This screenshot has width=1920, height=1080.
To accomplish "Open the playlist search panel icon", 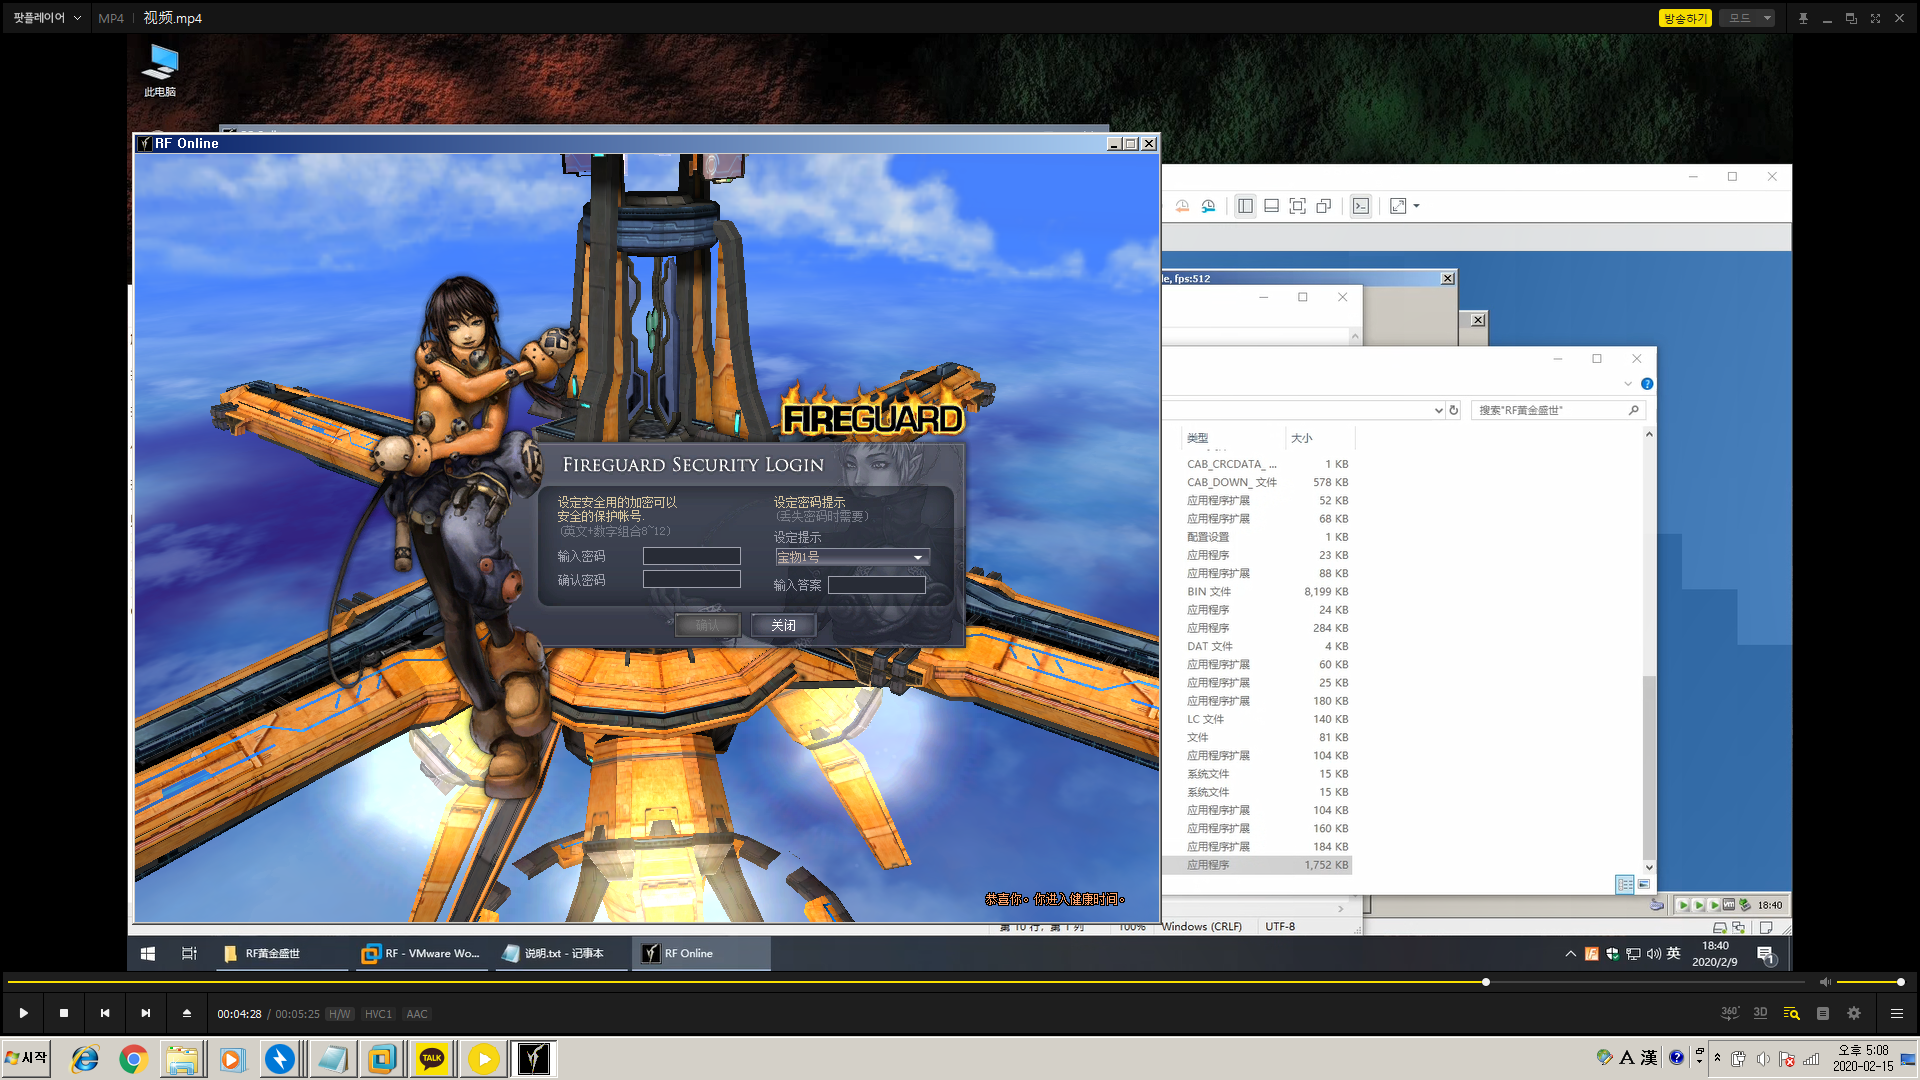I will [x=1791, y=1013].
